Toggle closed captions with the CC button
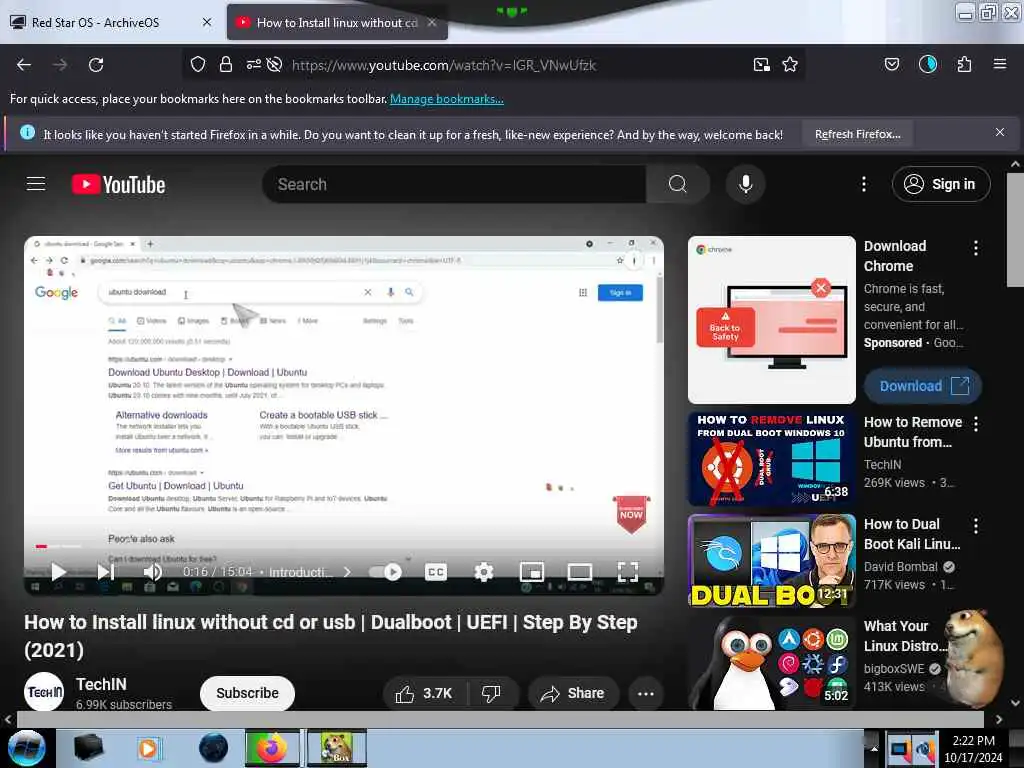 (436, 572)
